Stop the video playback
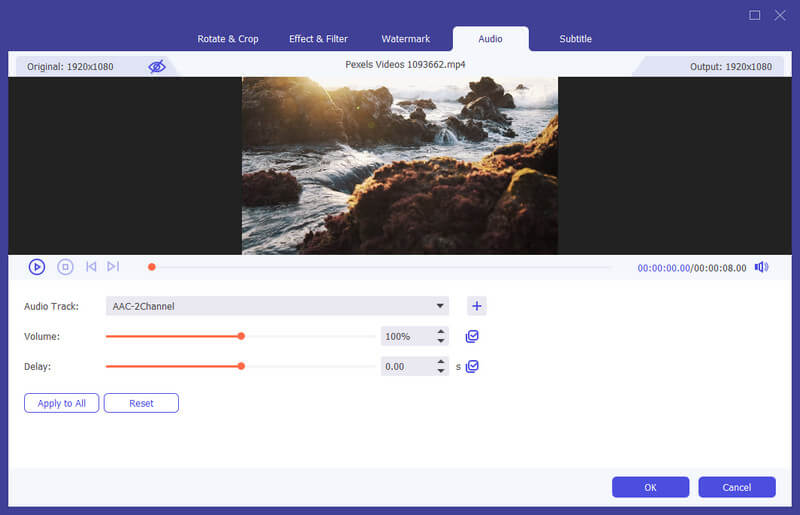Image resolution: width=800 pixels, height=515 pixels. pos(65,267)
